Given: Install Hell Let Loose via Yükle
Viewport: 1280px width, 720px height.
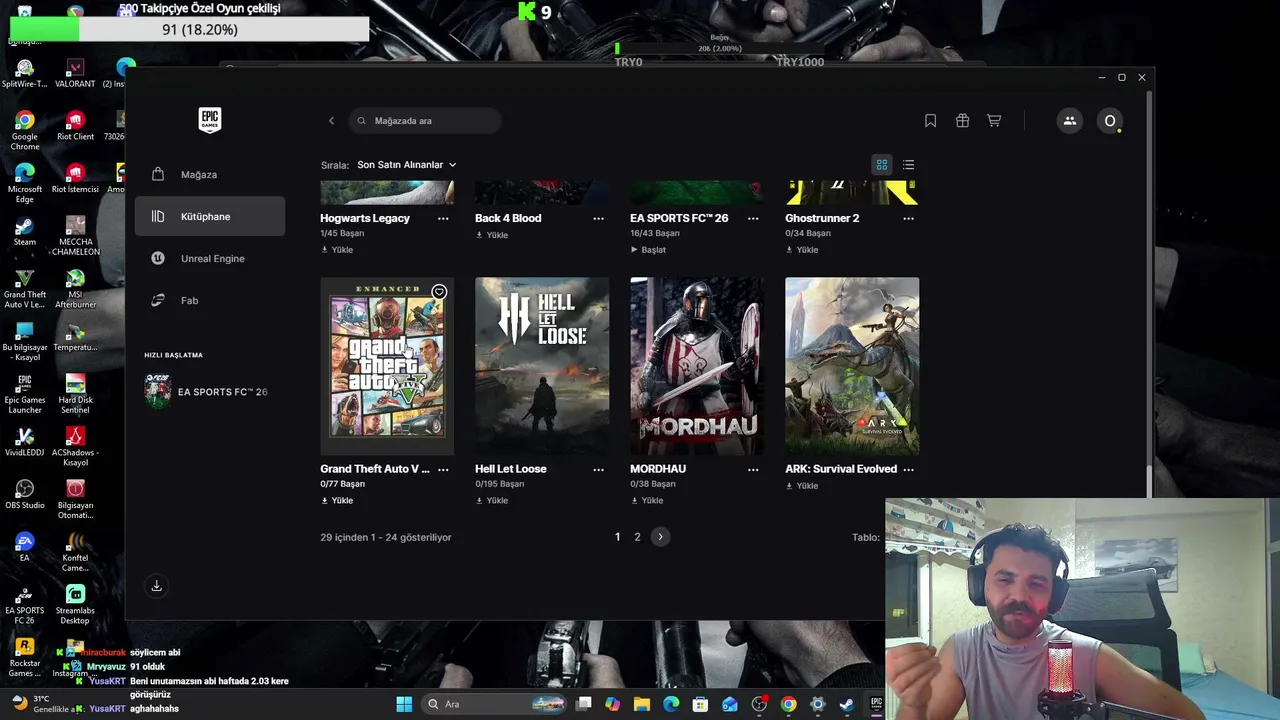Looking at the screenshot, I should [x=492, y=501].
